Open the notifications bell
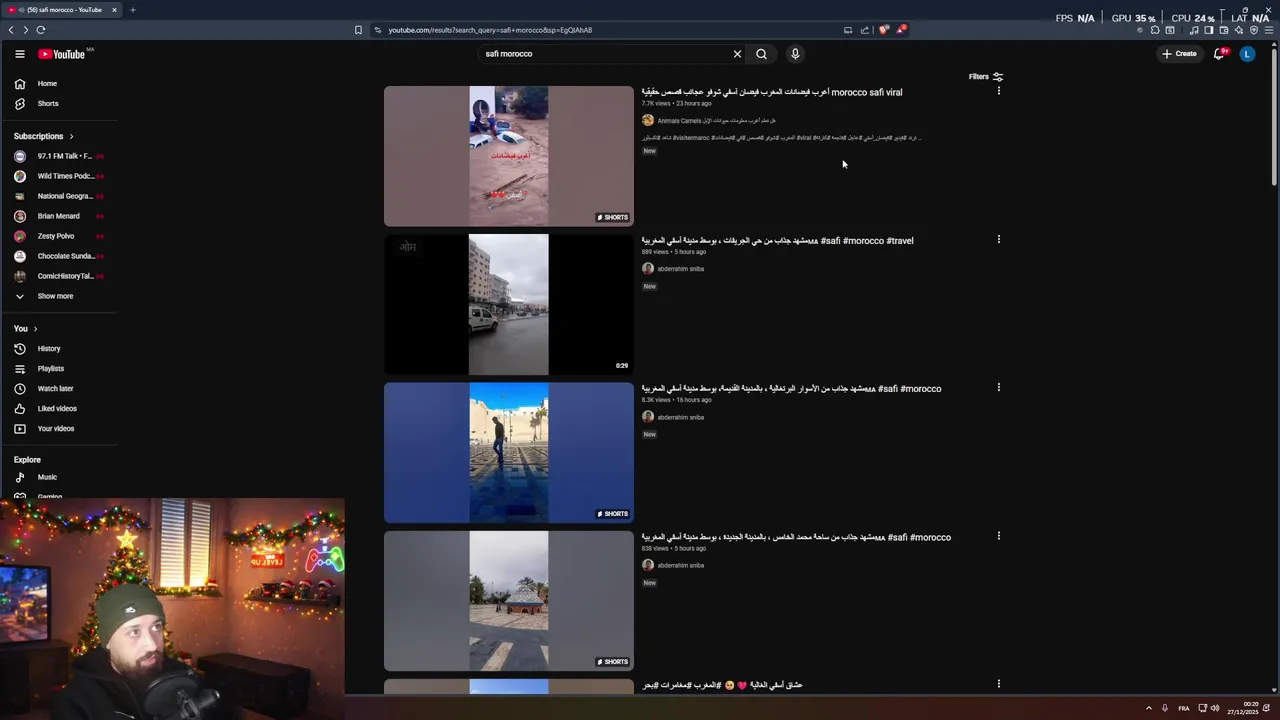1280x720 pixels. 1219,54
